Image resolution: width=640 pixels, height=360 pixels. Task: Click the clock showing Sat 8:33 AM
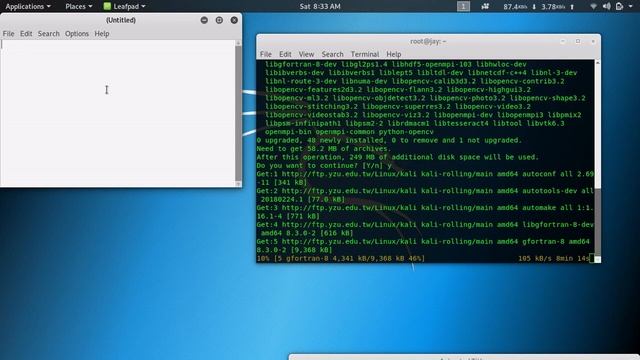point(320,6)
